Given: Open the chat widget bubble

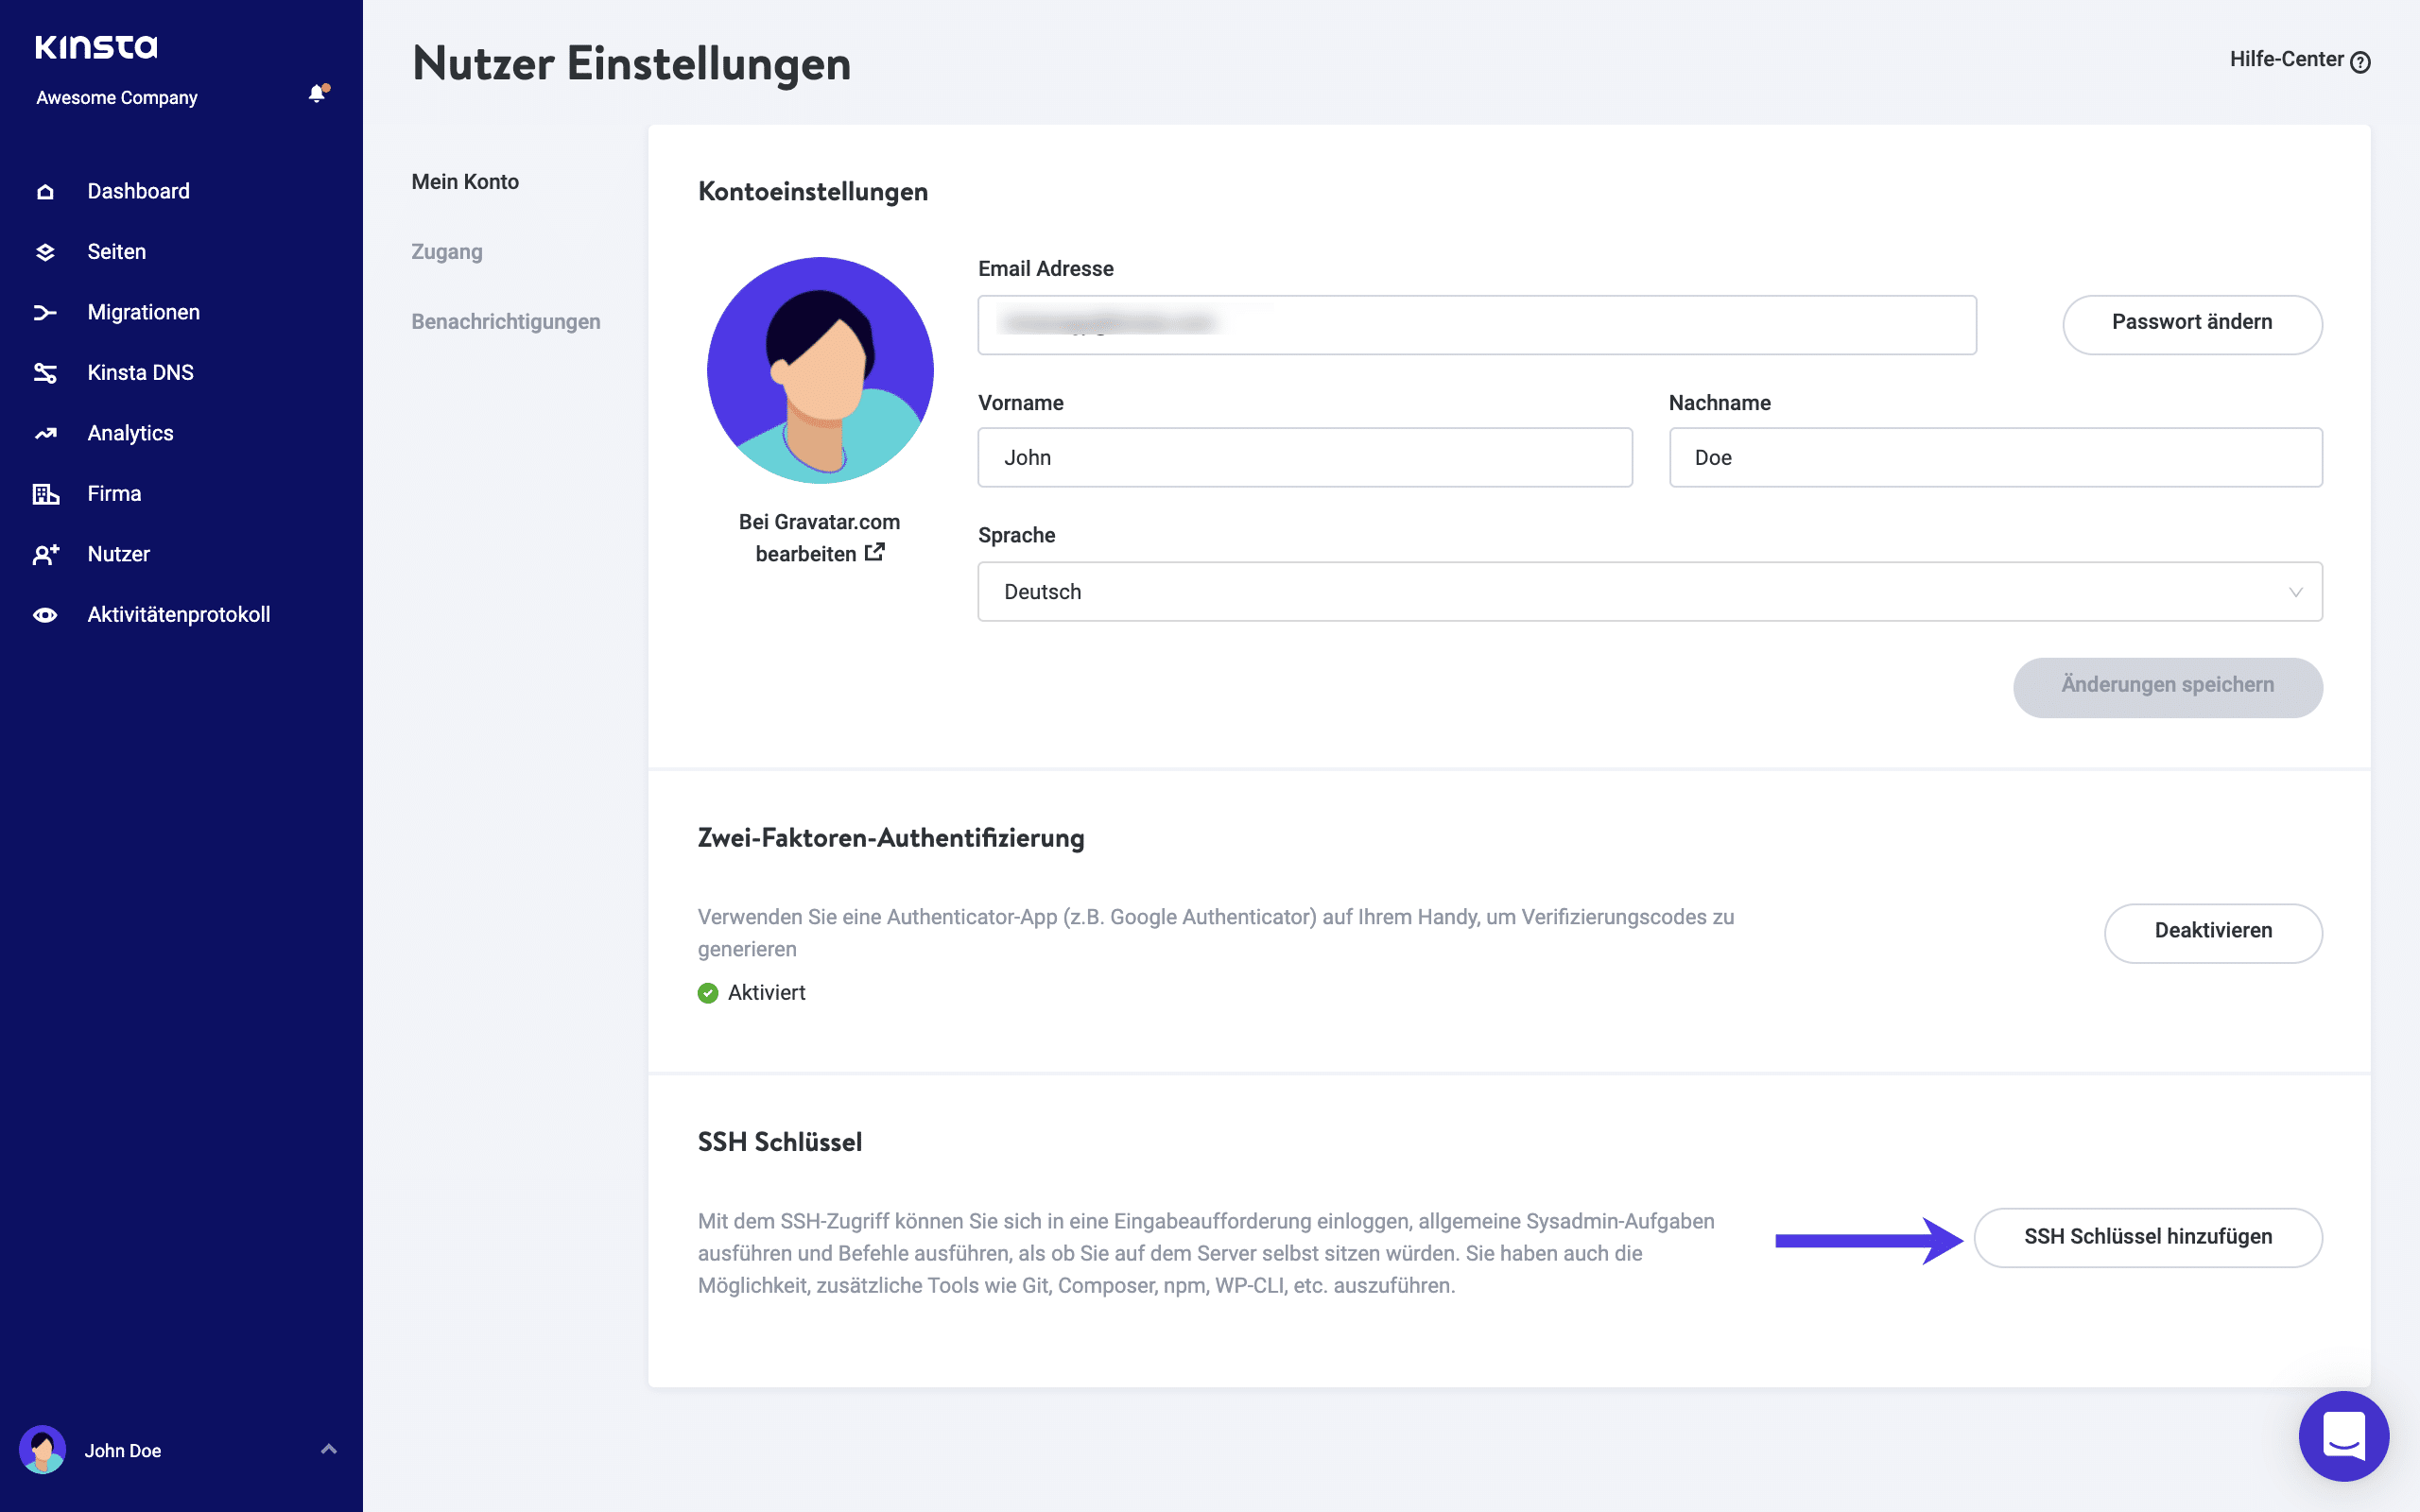Looking at the screenshot, I should pyautogui.click(x=2343, y=1435).
